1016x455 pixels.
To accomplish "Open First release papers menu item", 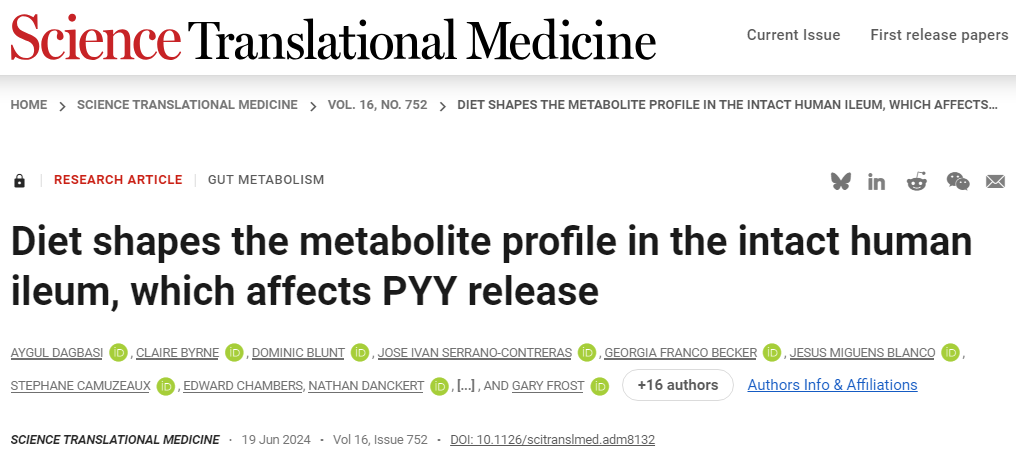I will pyautogui.click(x=939, y=35).
